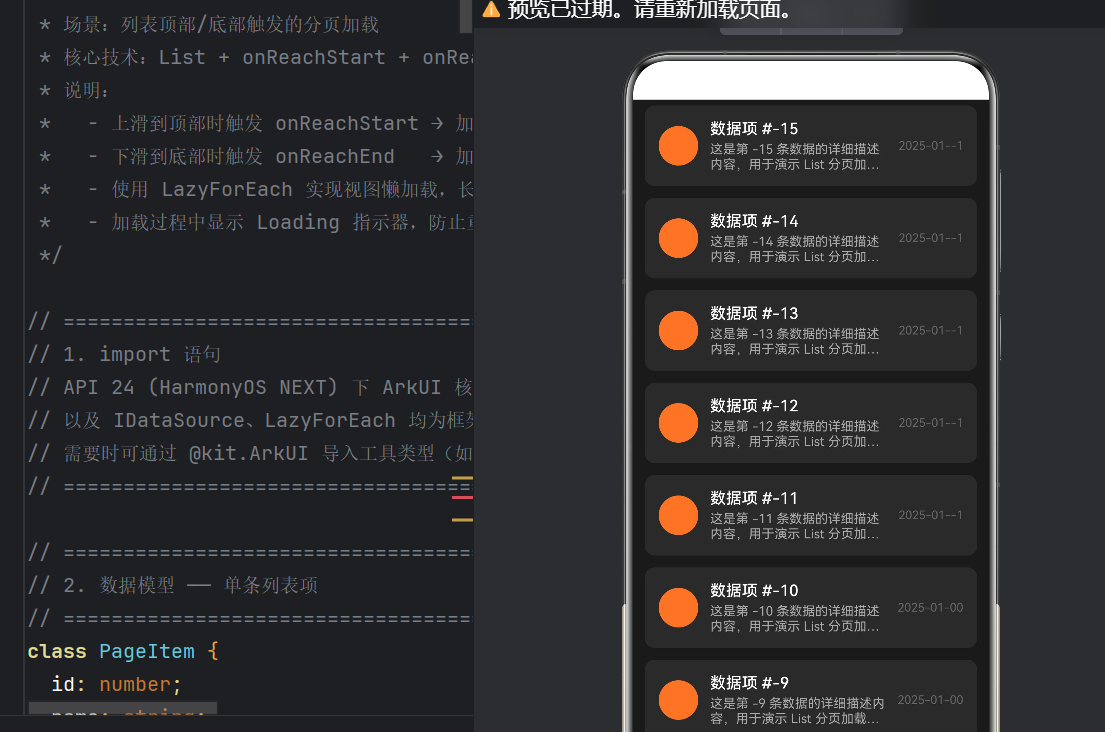The image size is (1105, 732).
Task: Click date label on item #-15 card
Action: click(x=930, y=146)
